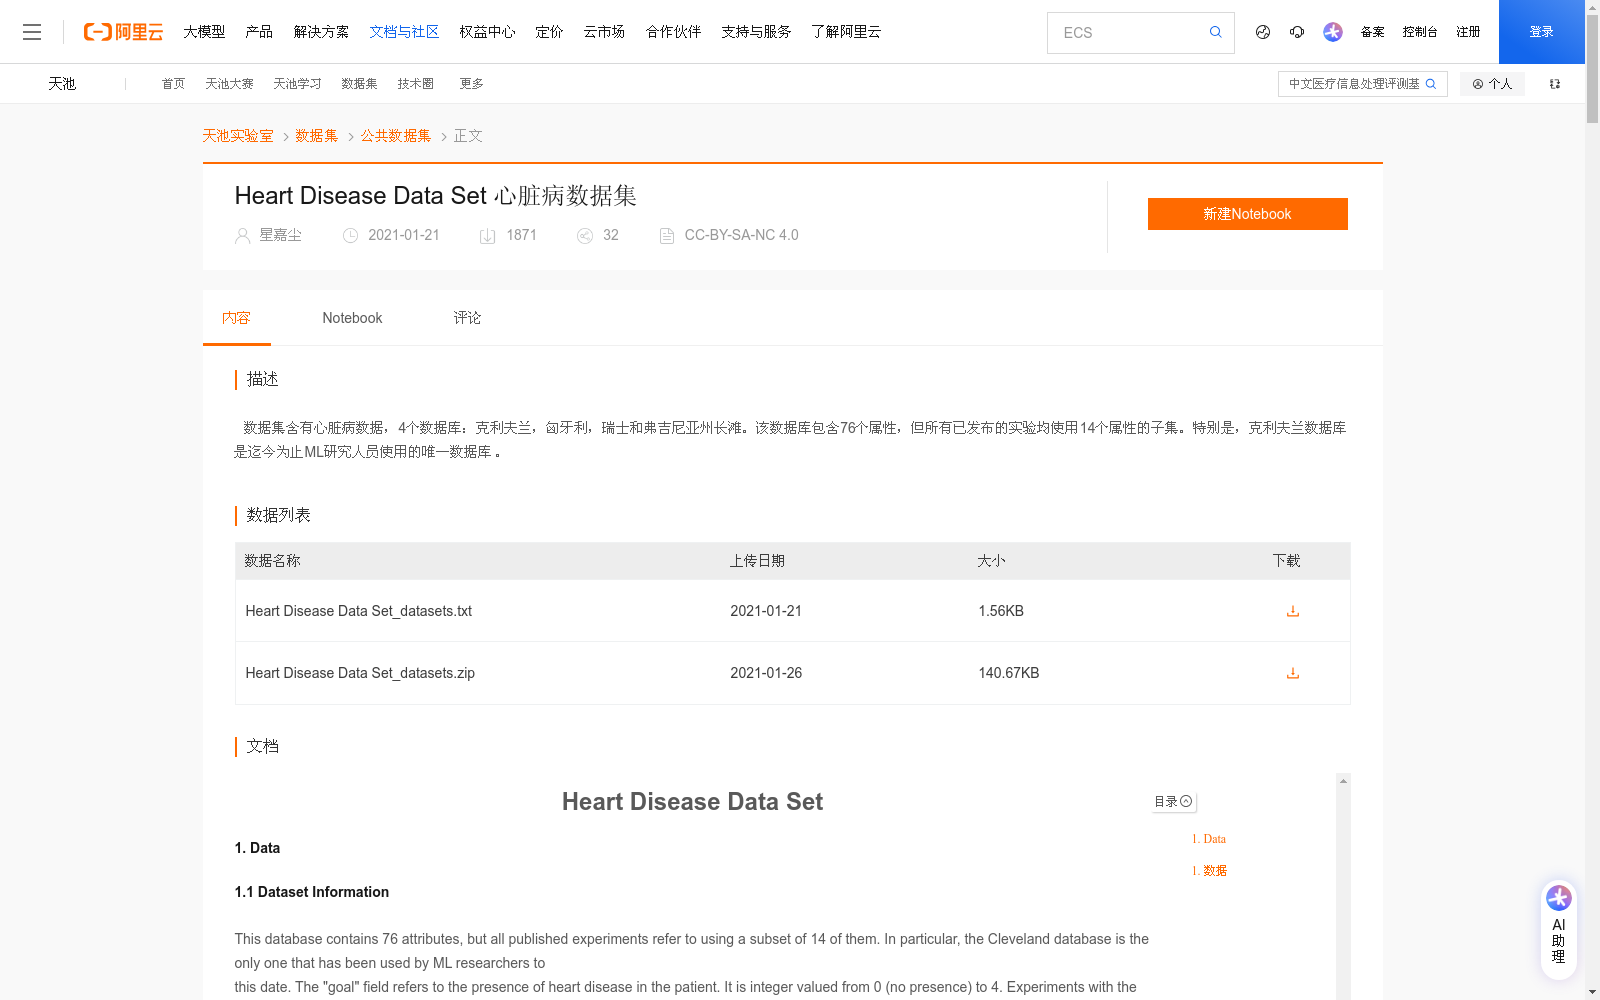This screenshot has width=1600, height=1000.
Task: Toggle the fullscreen expand icon
Action: pos(1555,84)
